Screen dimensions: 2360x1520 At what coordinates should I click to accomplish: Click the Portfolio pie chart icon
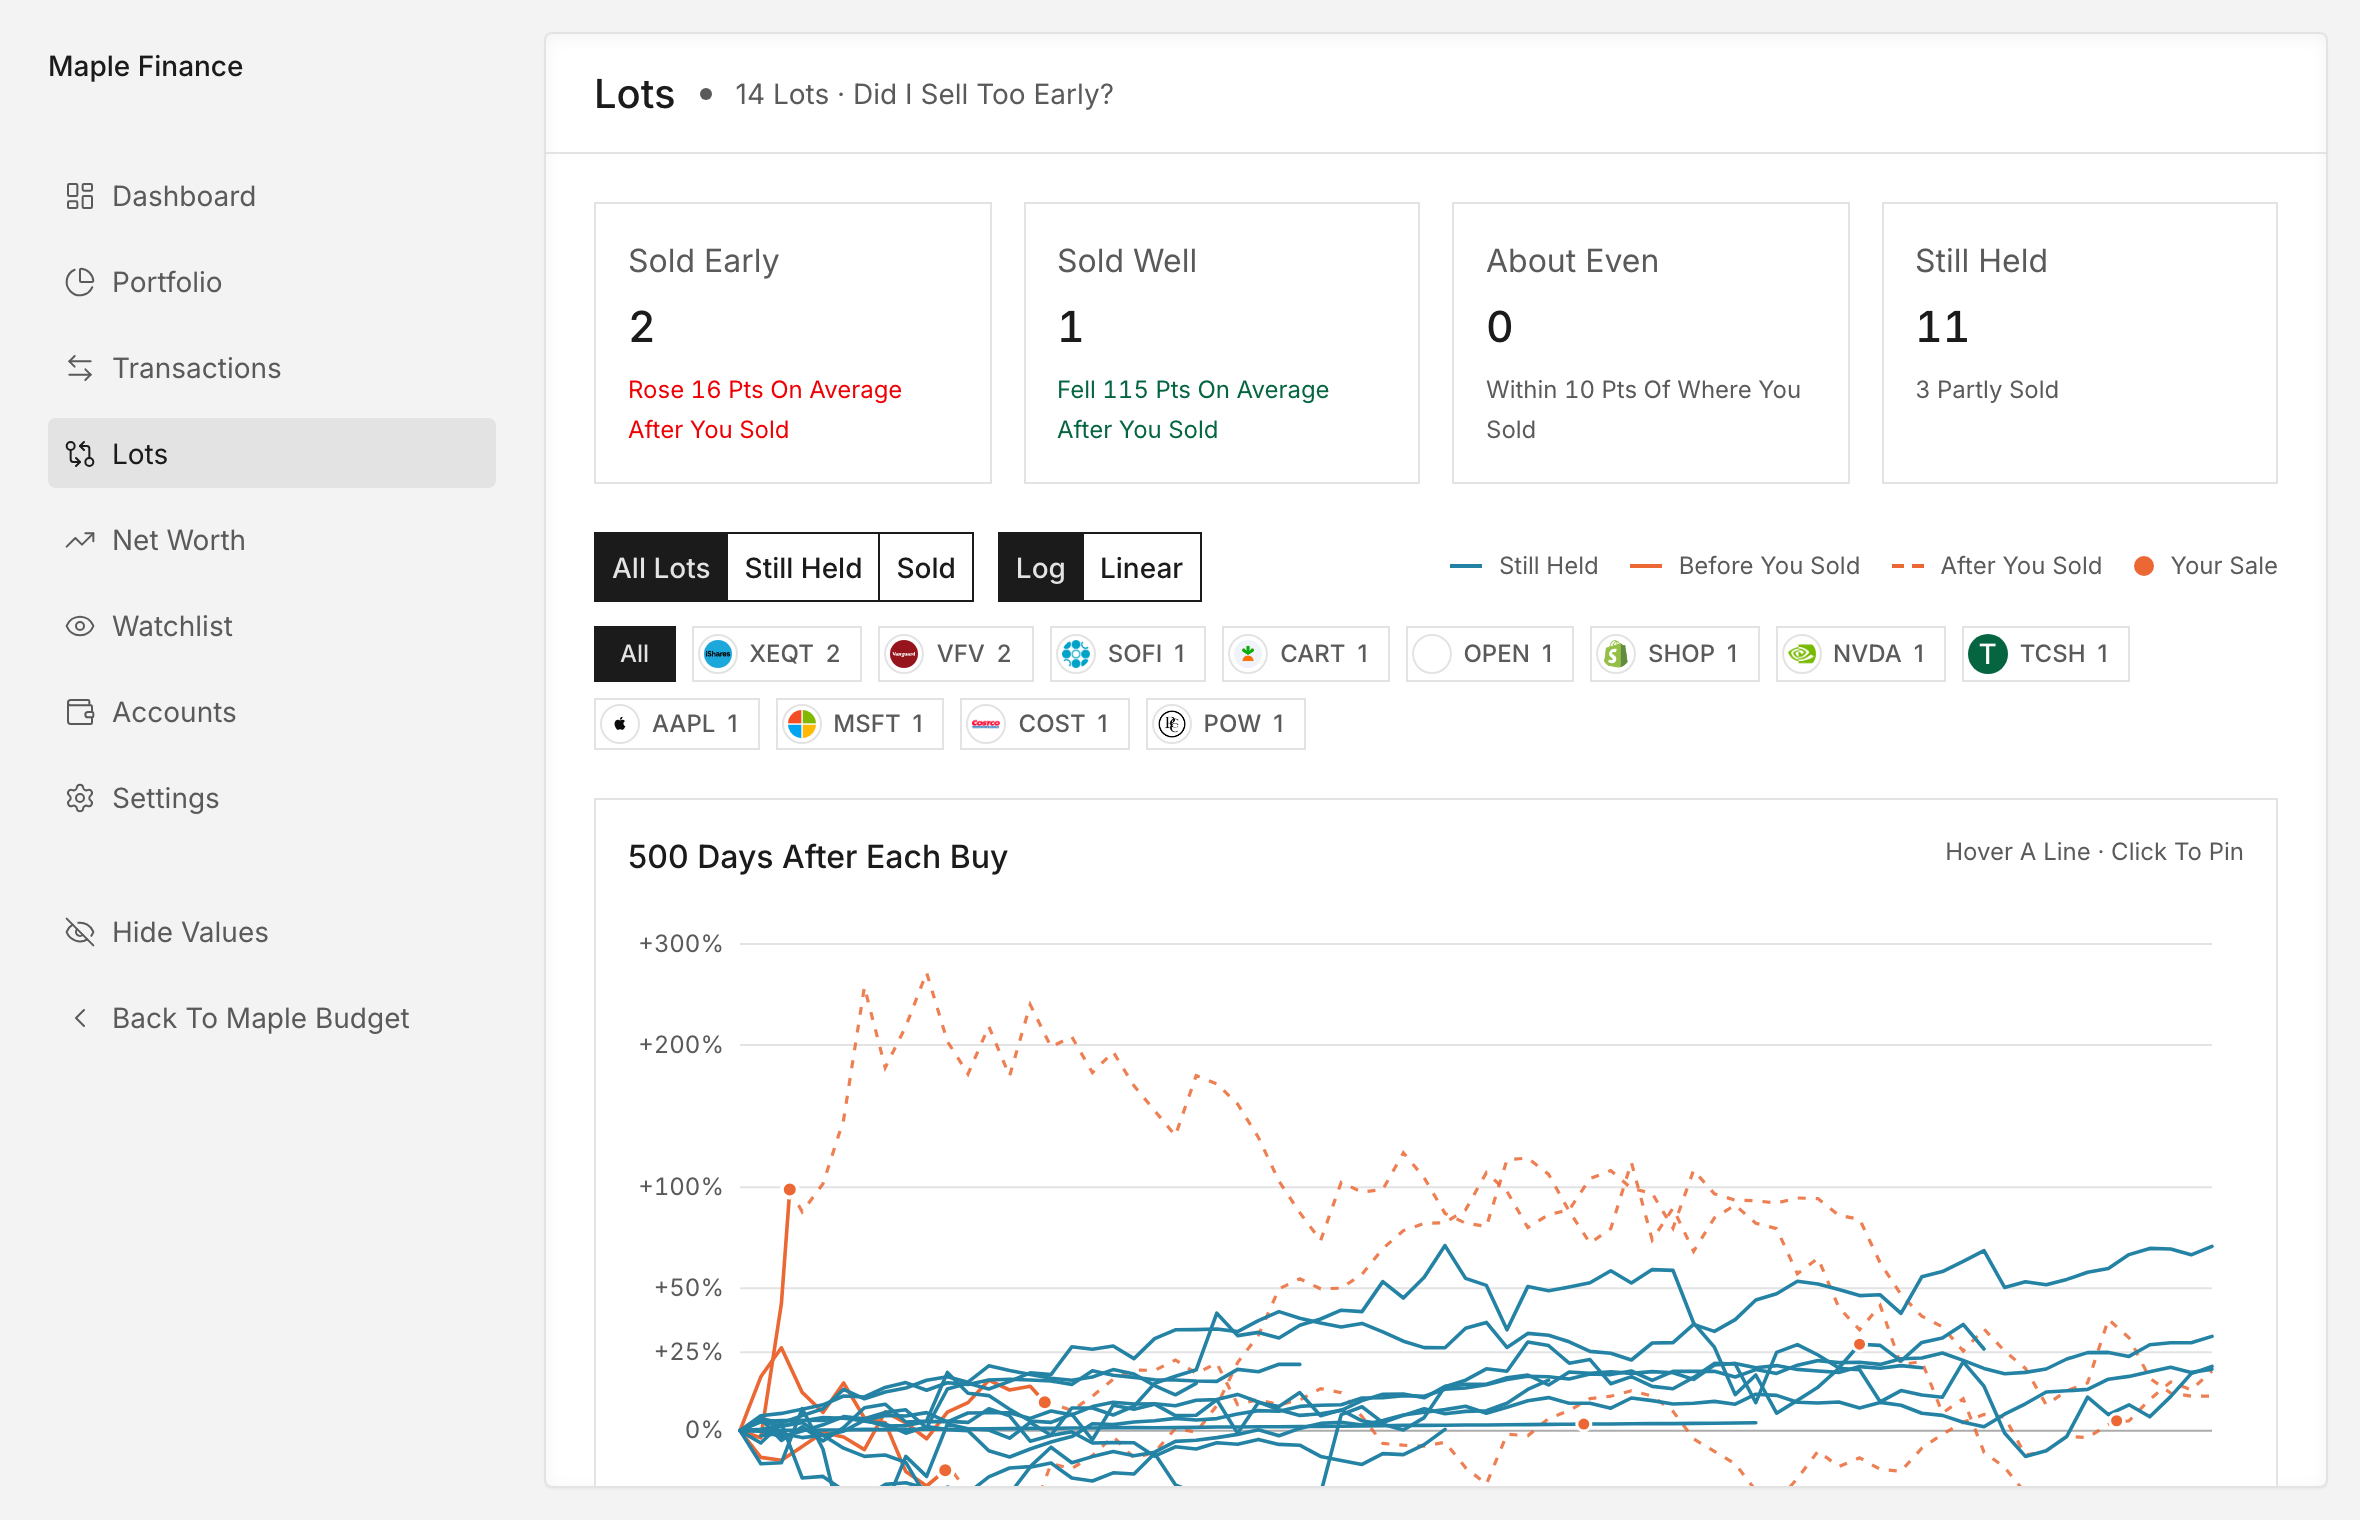(80, 282)
